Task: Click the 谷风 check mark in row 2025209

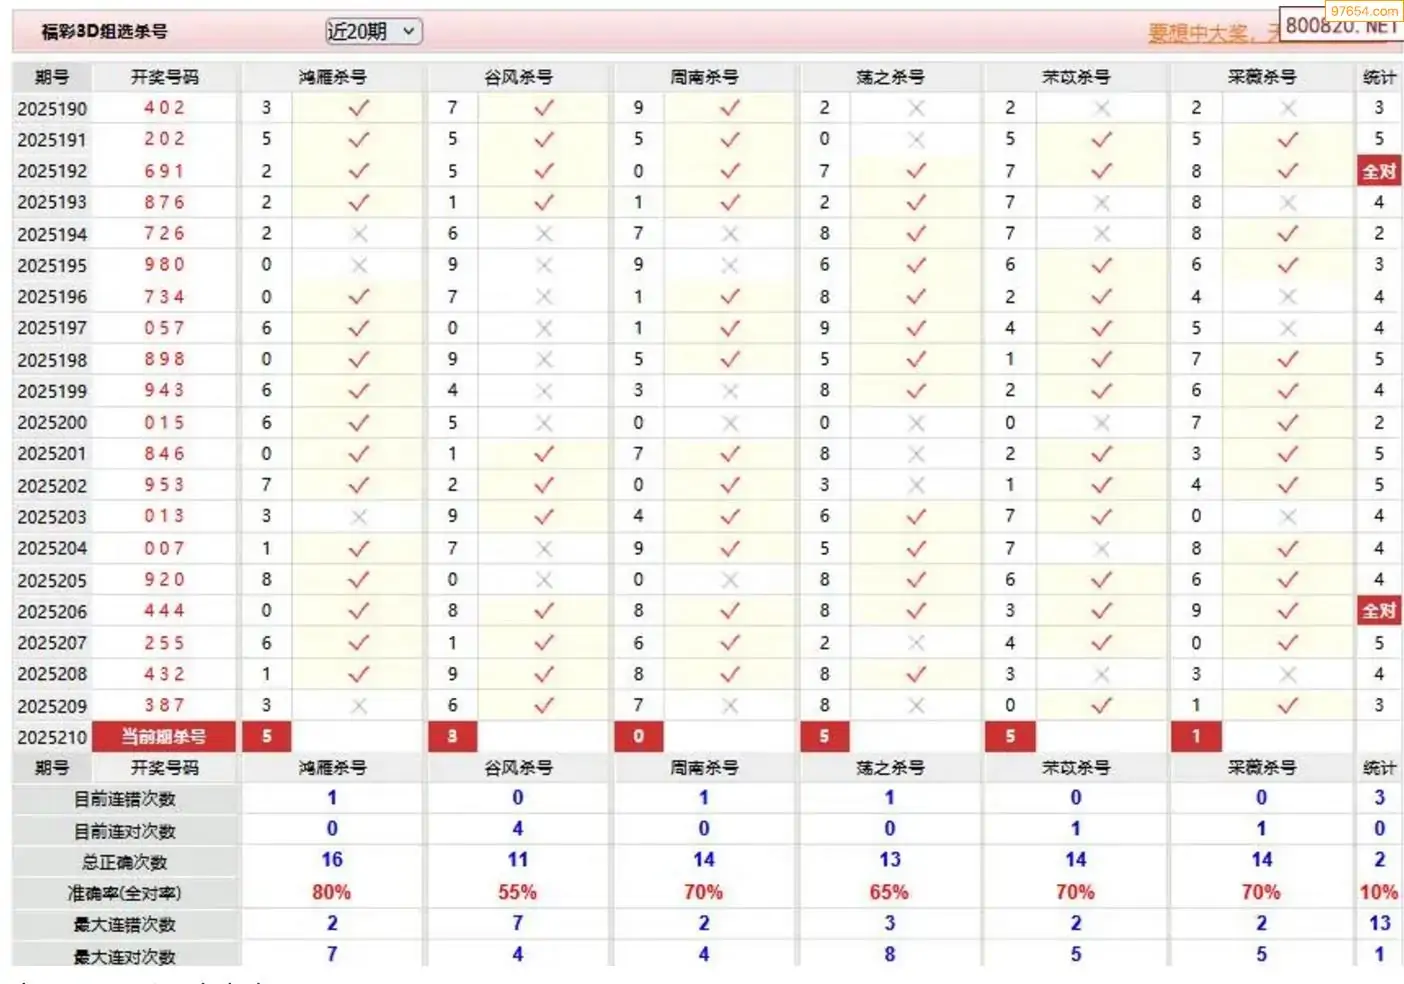Action: click(544, 706)
